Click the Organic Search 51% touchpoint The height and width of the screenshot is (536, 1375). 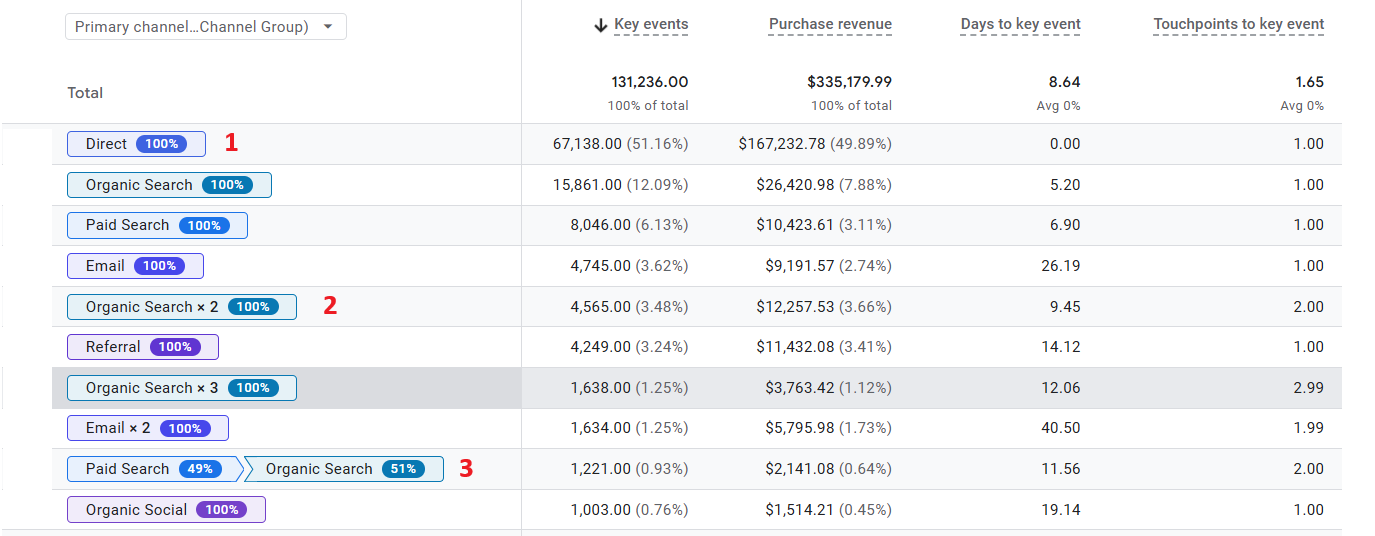point(343,469)
